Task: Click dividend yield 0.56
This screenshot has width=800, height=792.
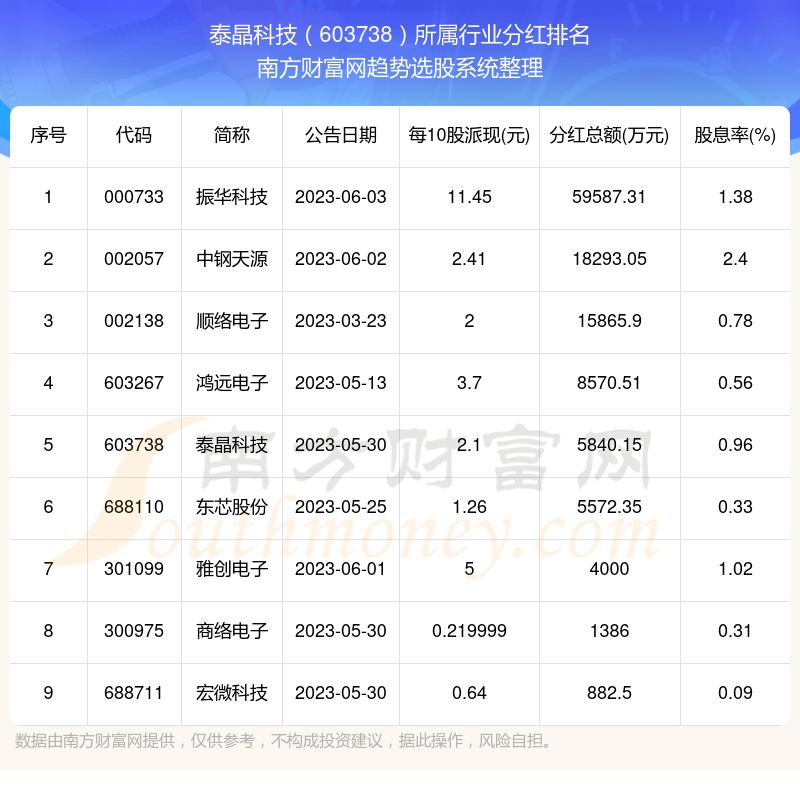Action: 735,383
